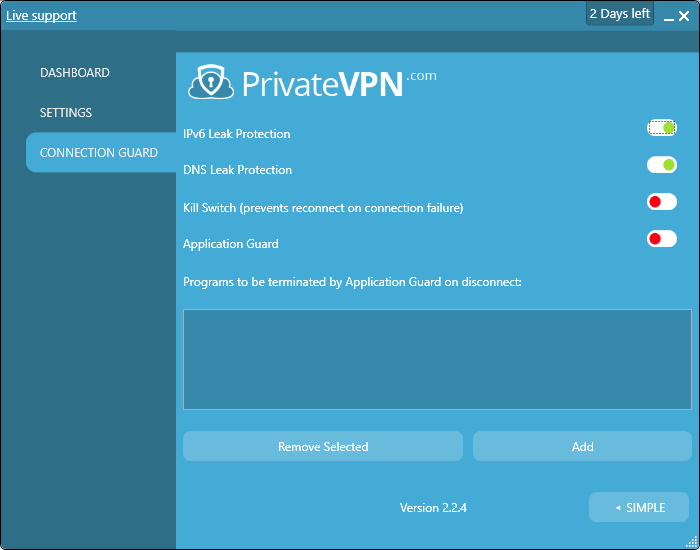This screenshot has height=550, width=700.
Task: Turn on Application Guard
Action: (x=662, y=239)
